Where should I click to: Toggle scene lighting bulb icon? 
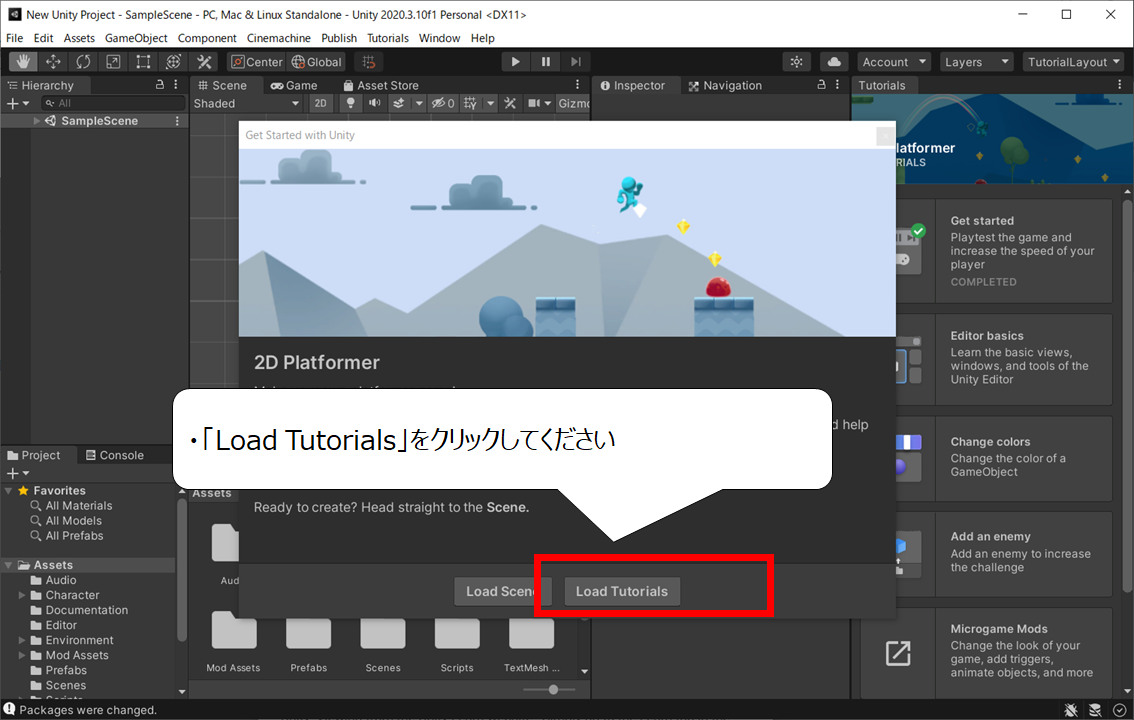pos(351,103)
